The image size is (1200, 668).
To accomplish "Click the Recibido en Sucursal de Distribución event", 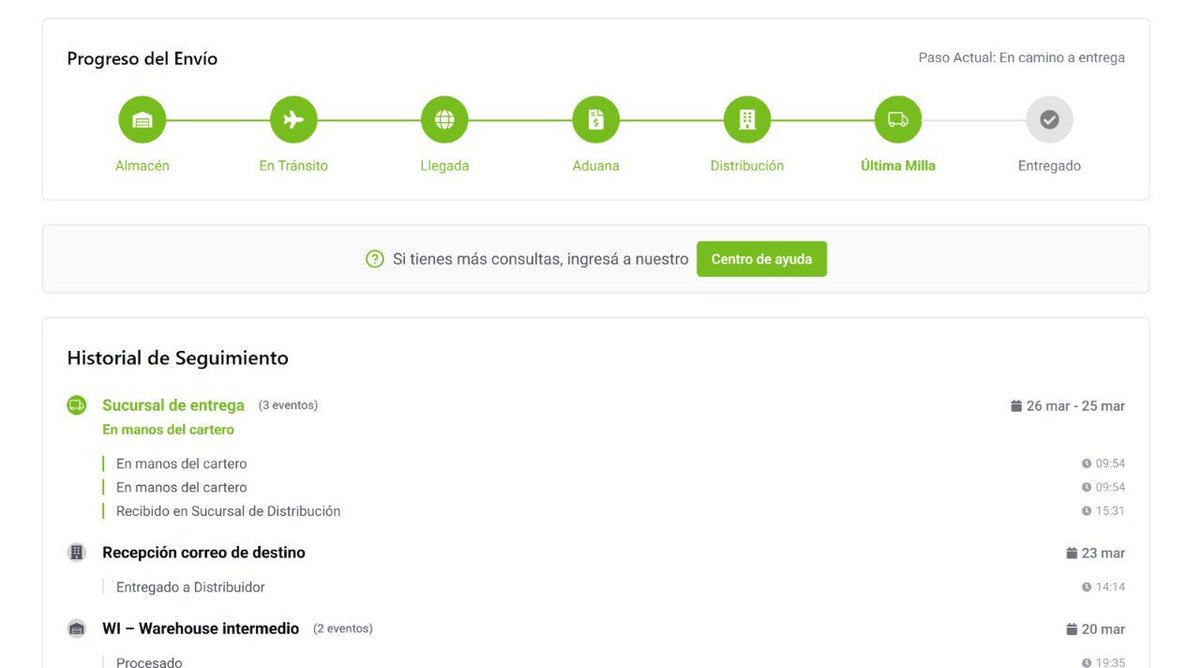I will click(228, 511).
